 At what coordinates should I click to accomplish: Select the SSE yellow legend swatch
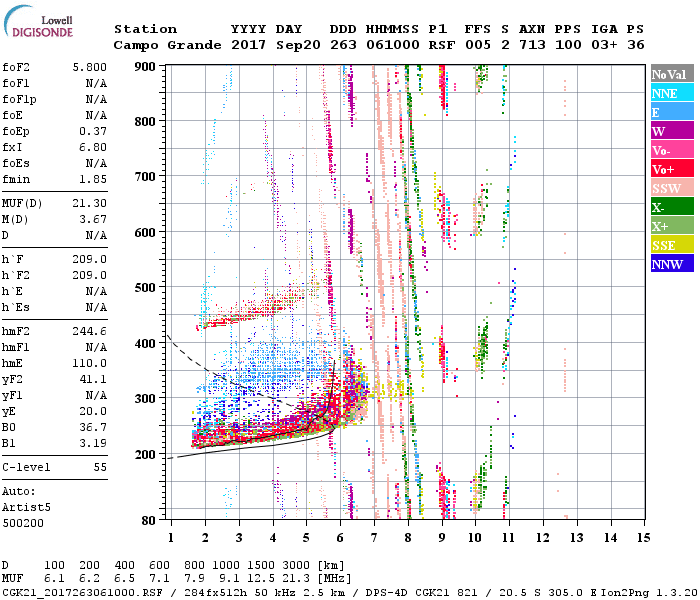pos(670,245)
